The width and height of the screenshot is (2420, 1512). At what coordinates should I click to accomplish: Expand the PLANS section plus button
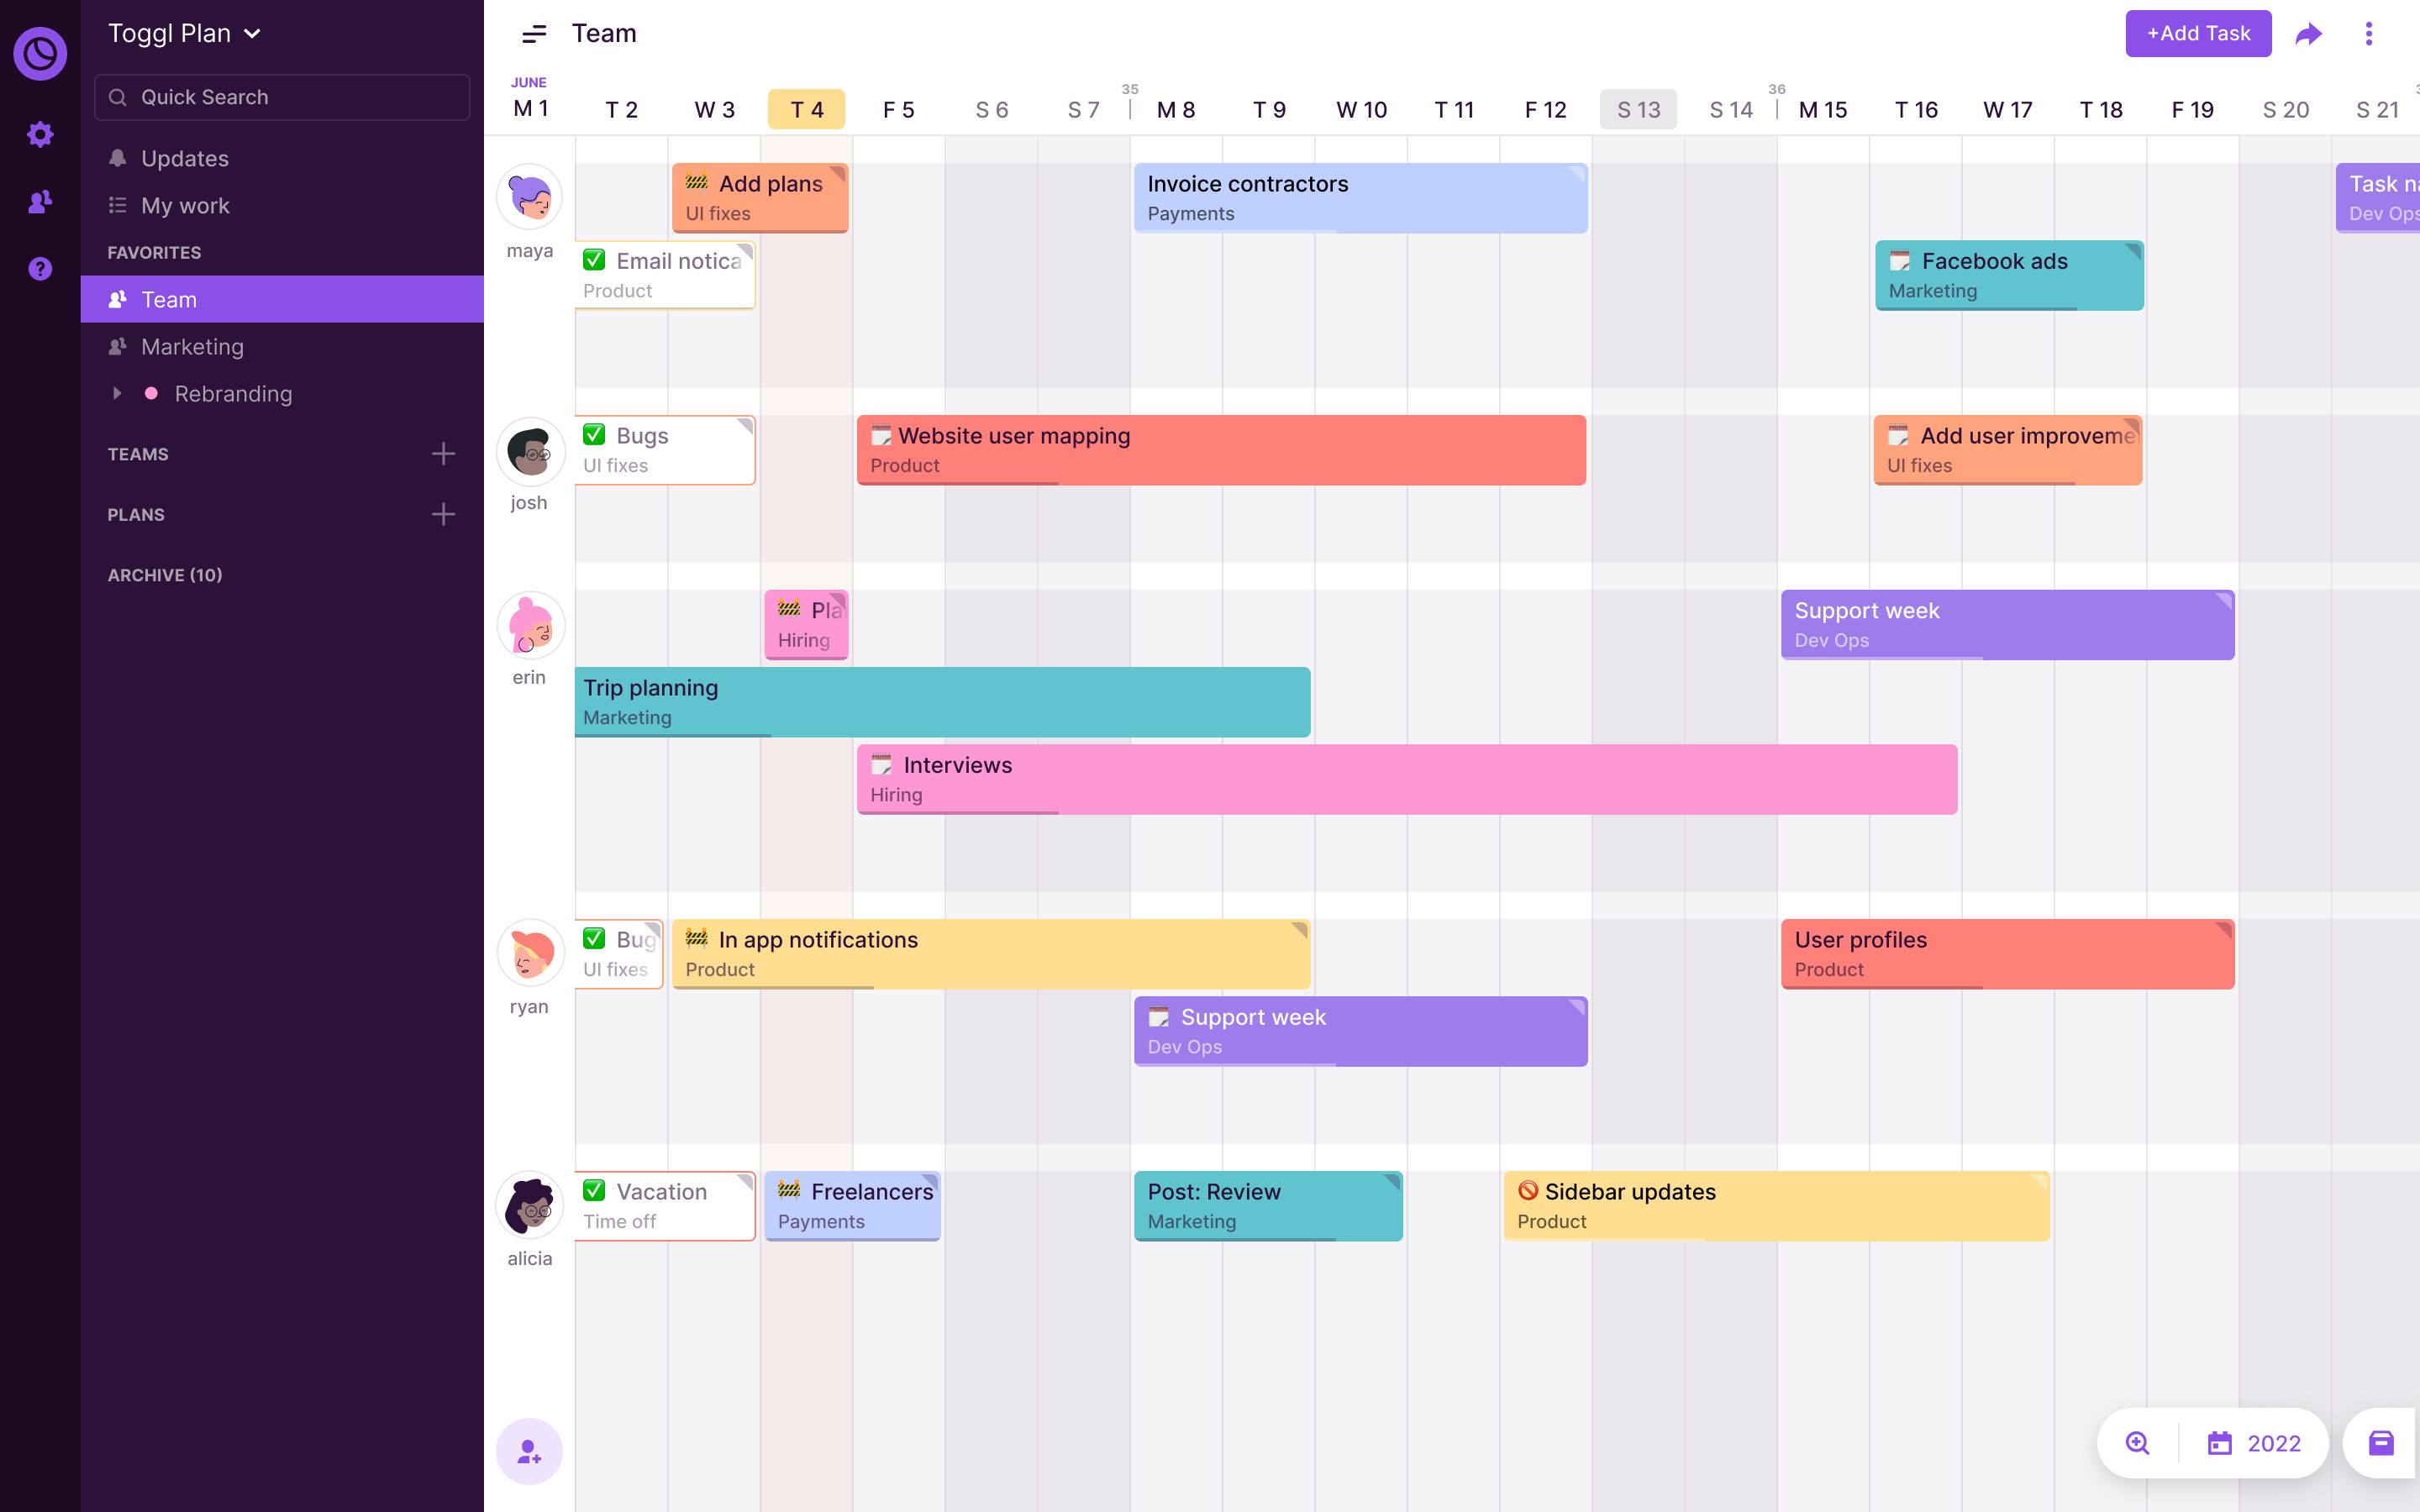pos(443,514)
